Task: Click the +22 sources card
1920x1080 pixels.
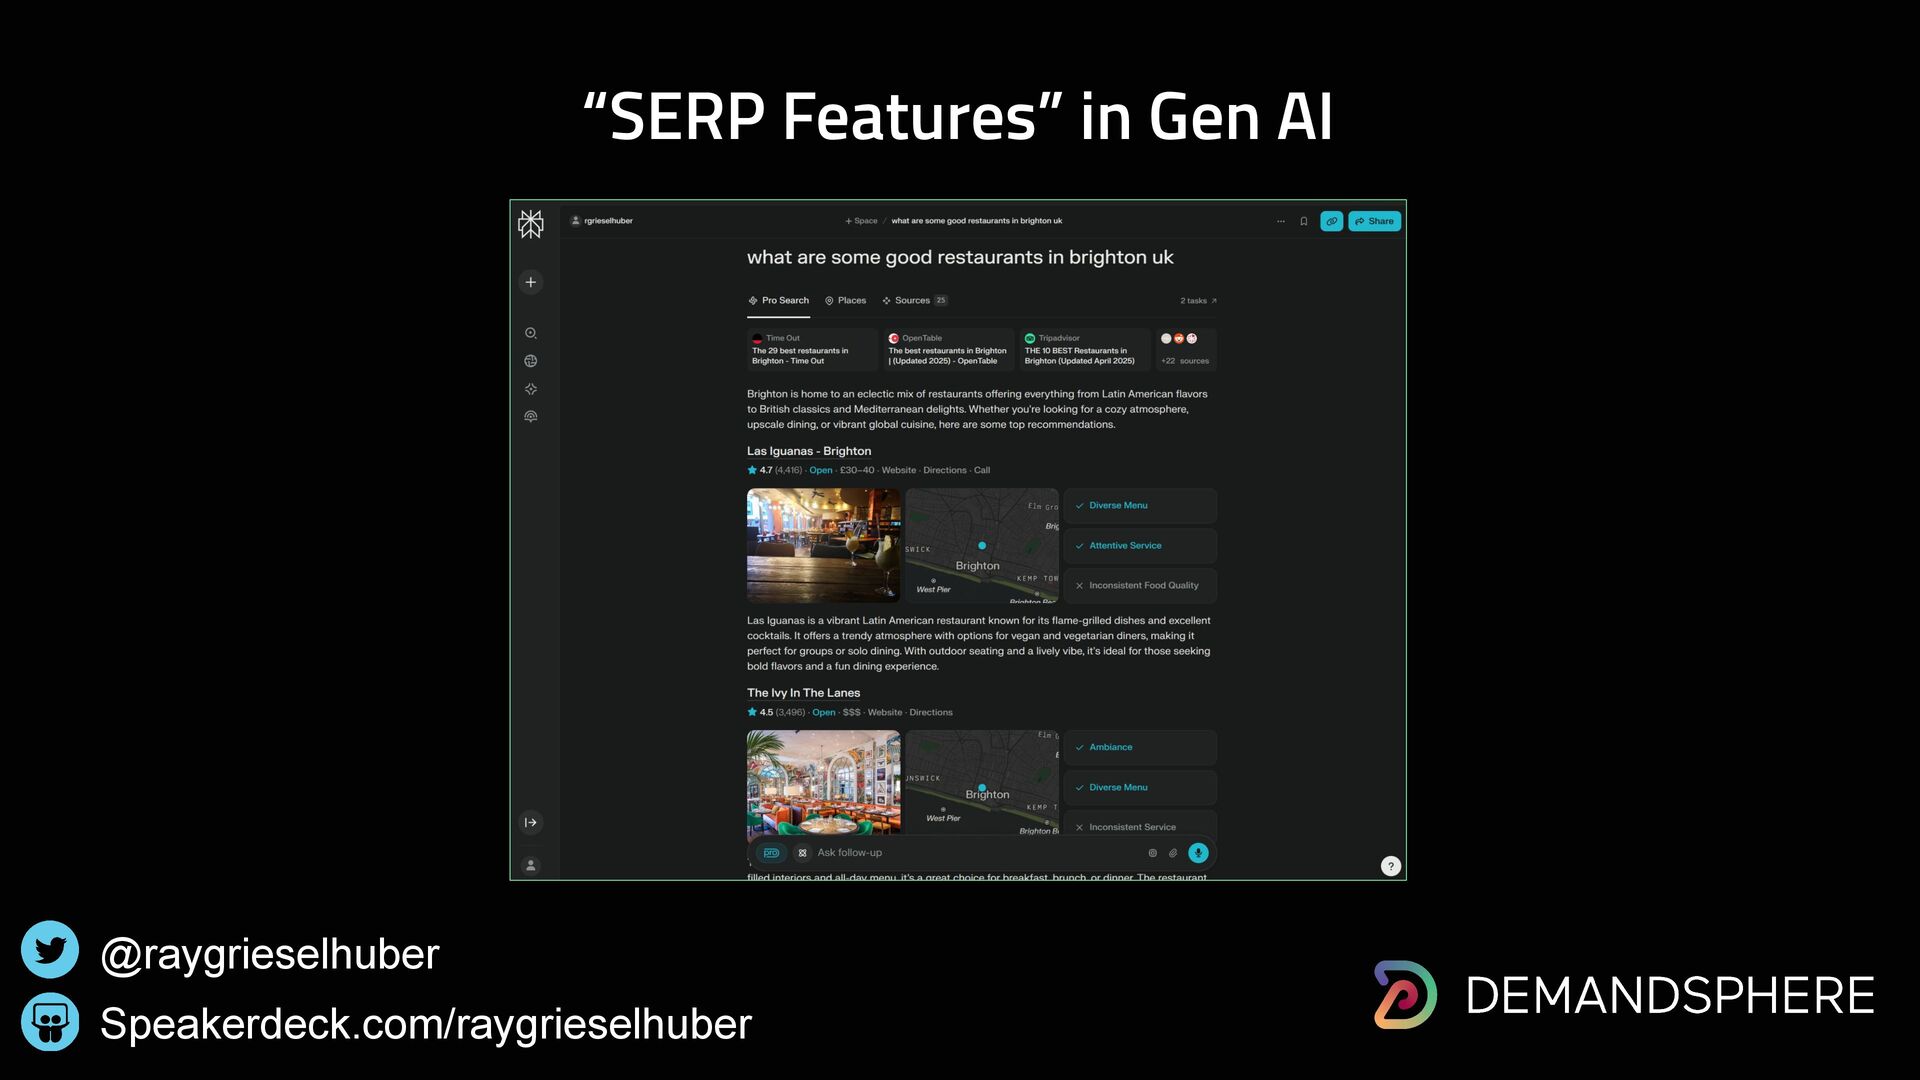Action: click(x=1186, y=350)
